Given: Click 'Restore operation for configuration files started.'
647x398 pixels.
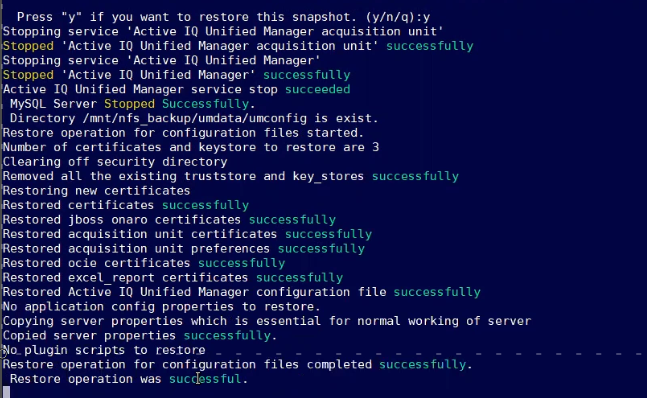Looking at the screenshot, I should tap(183, 133).
